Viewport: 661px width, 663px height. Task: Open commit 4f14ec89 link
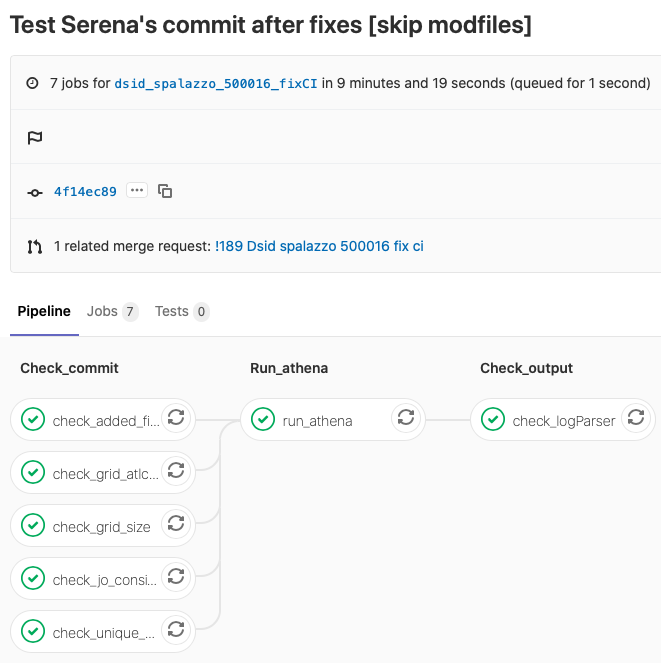(x=85, y=192)
